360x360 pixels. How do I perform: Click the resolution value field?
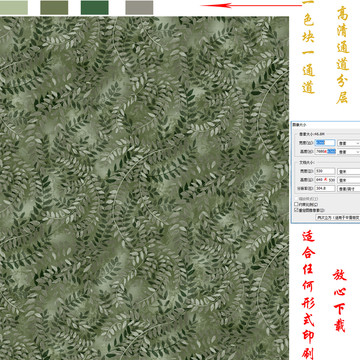pyautogui.click(x=325, y=188)
